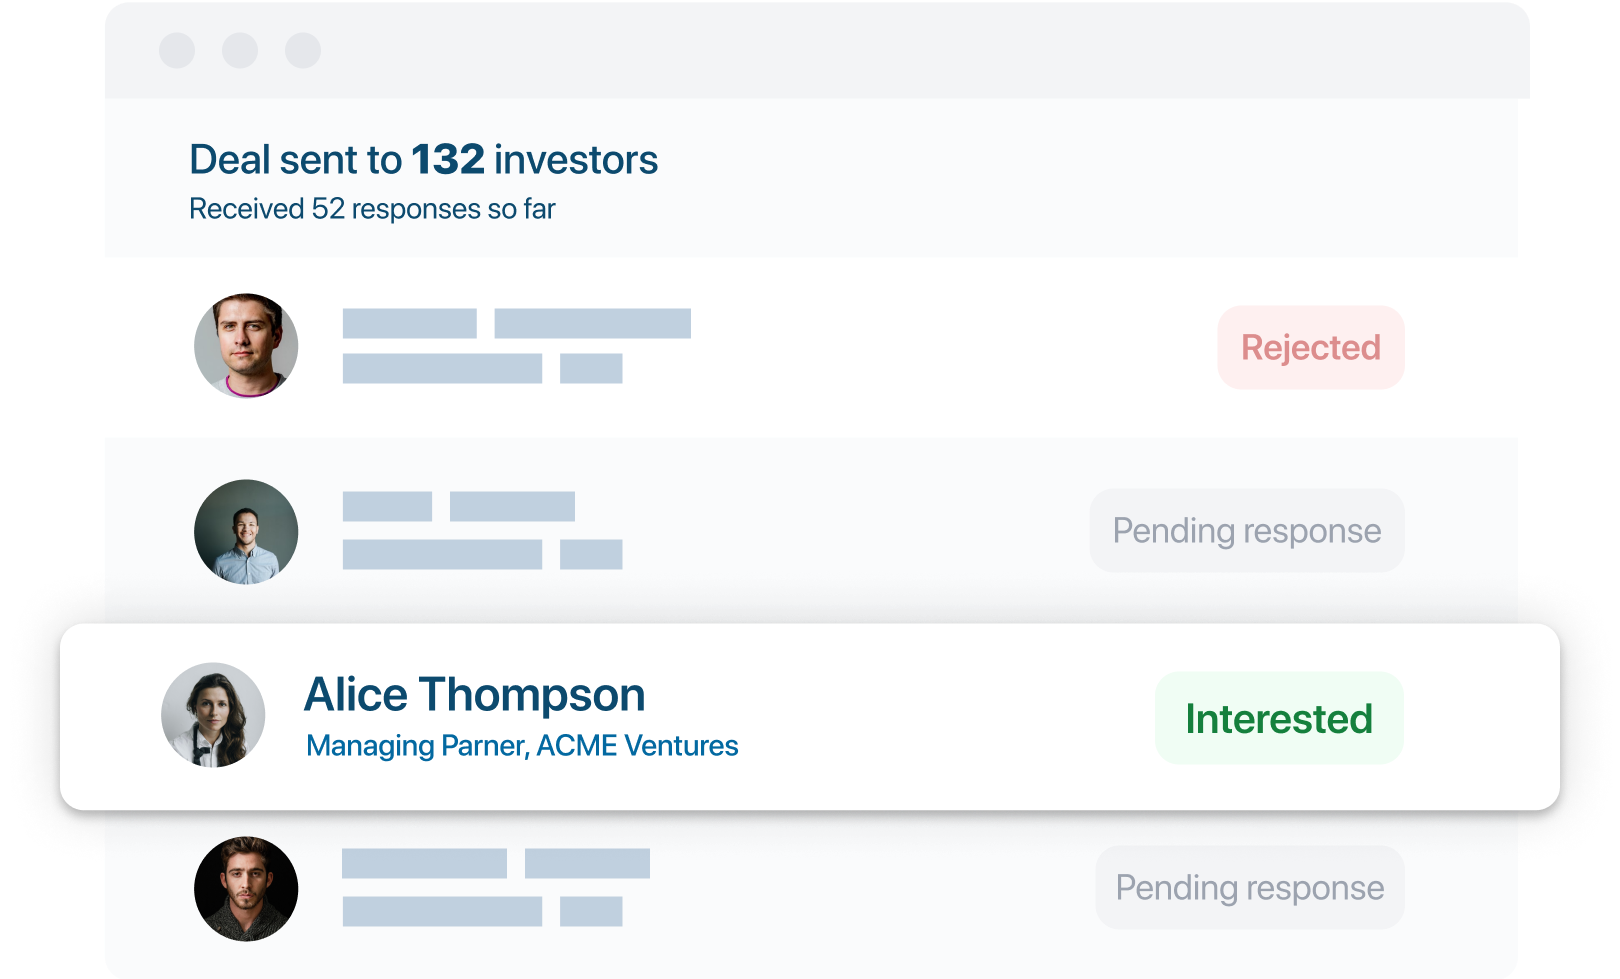Screen dimensions: 1620x979
Task: Click the rightmost gray window control dot
Action: pos(303,50)
